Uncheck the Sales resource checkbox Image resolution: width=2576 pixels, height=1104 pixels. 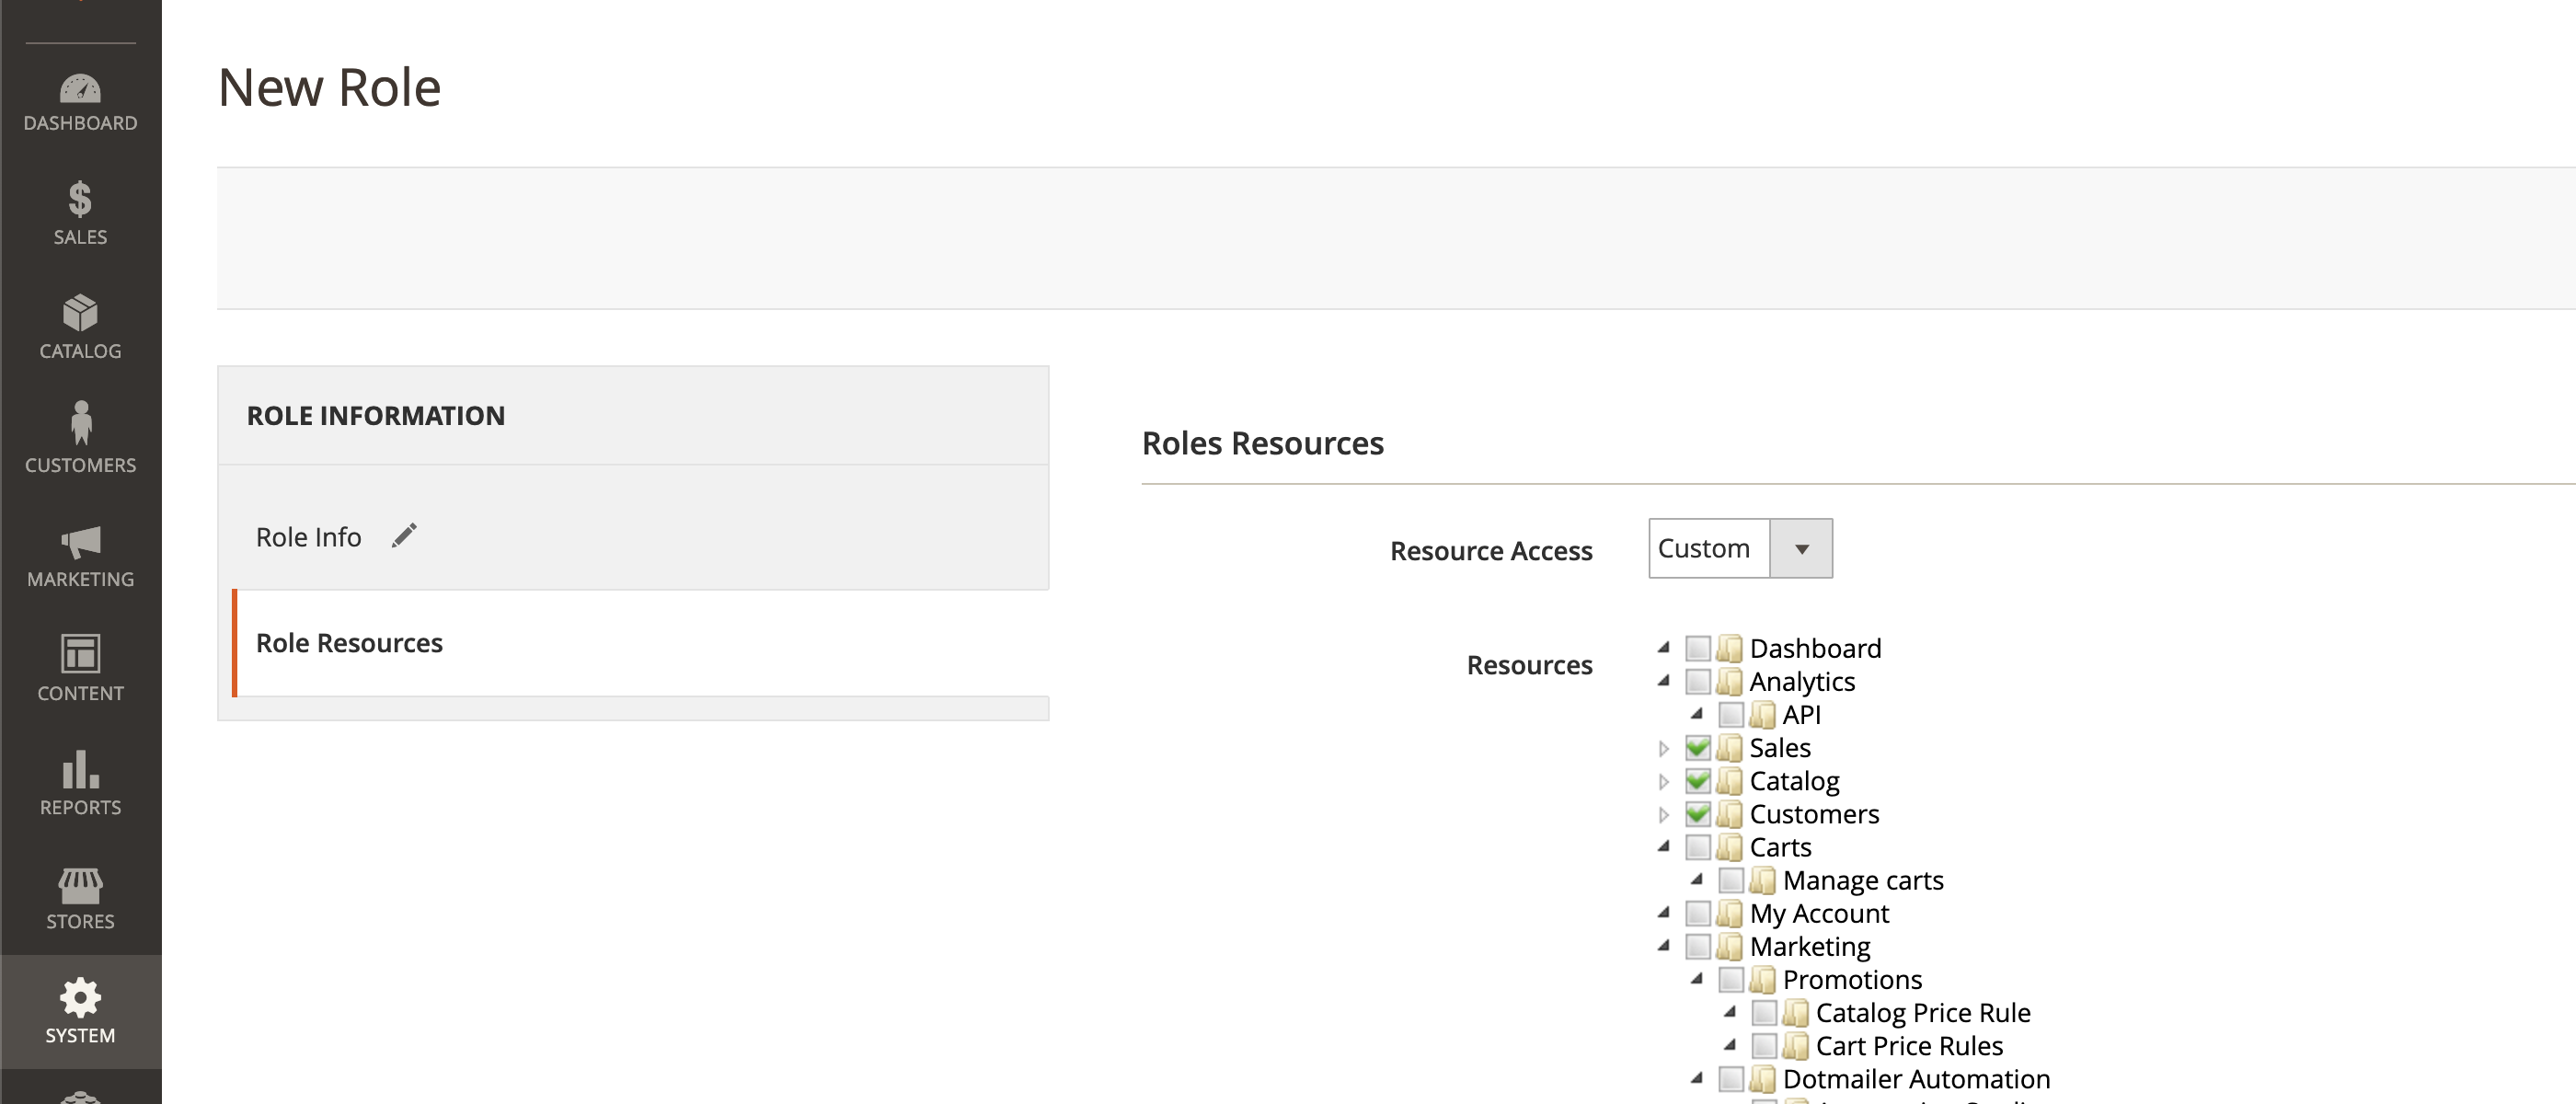click(1697, 748)
